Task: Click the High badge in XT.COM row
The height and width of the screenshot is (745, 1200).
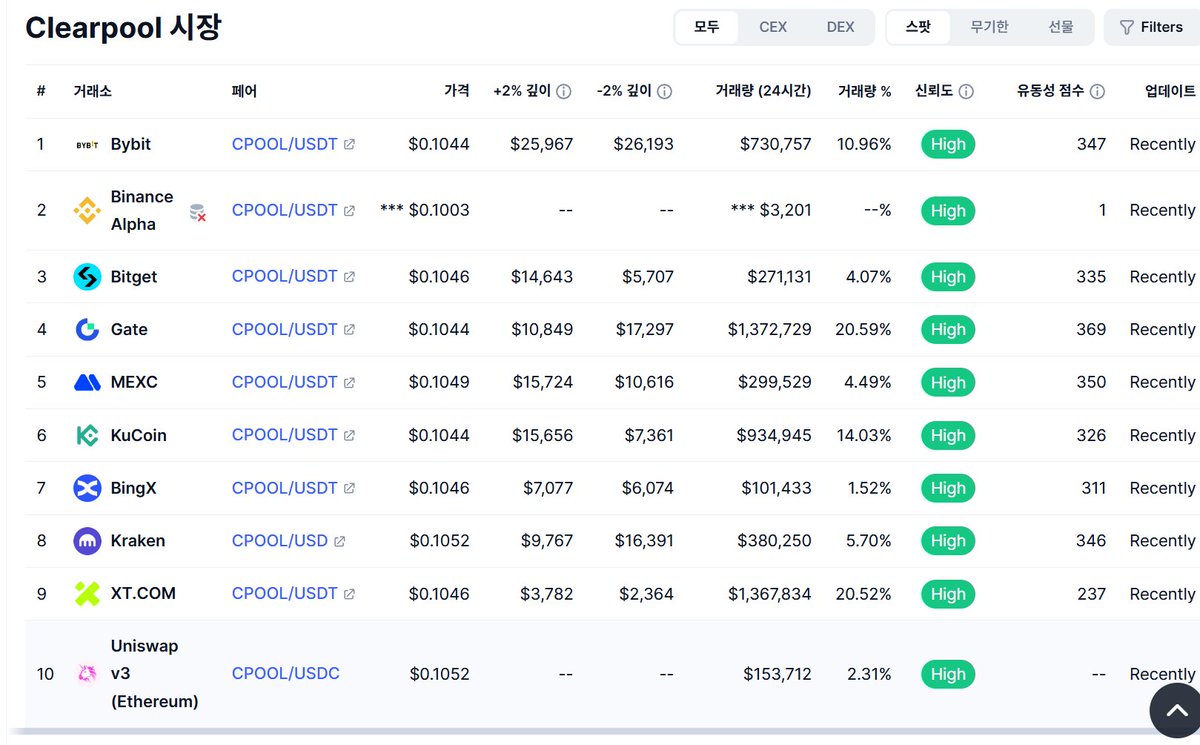Action: (948, 594)
